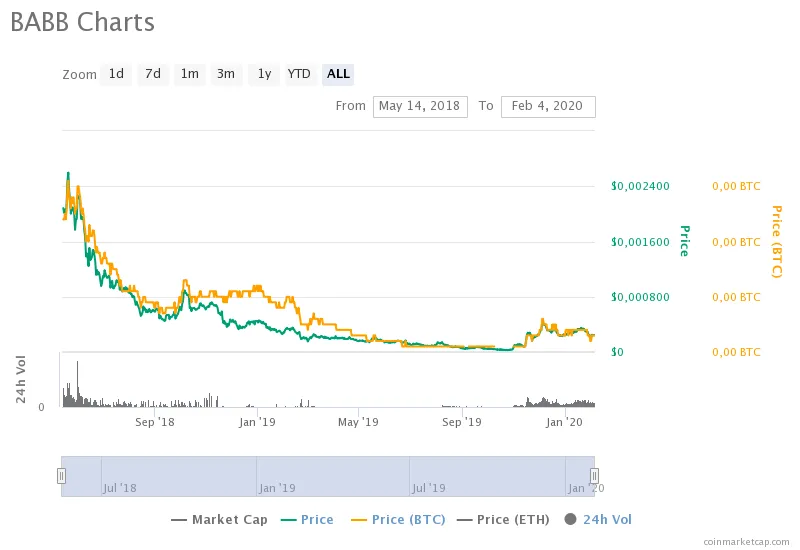
Task: Click the orange Price (BTC) axis title
Action: click(777, 241)
